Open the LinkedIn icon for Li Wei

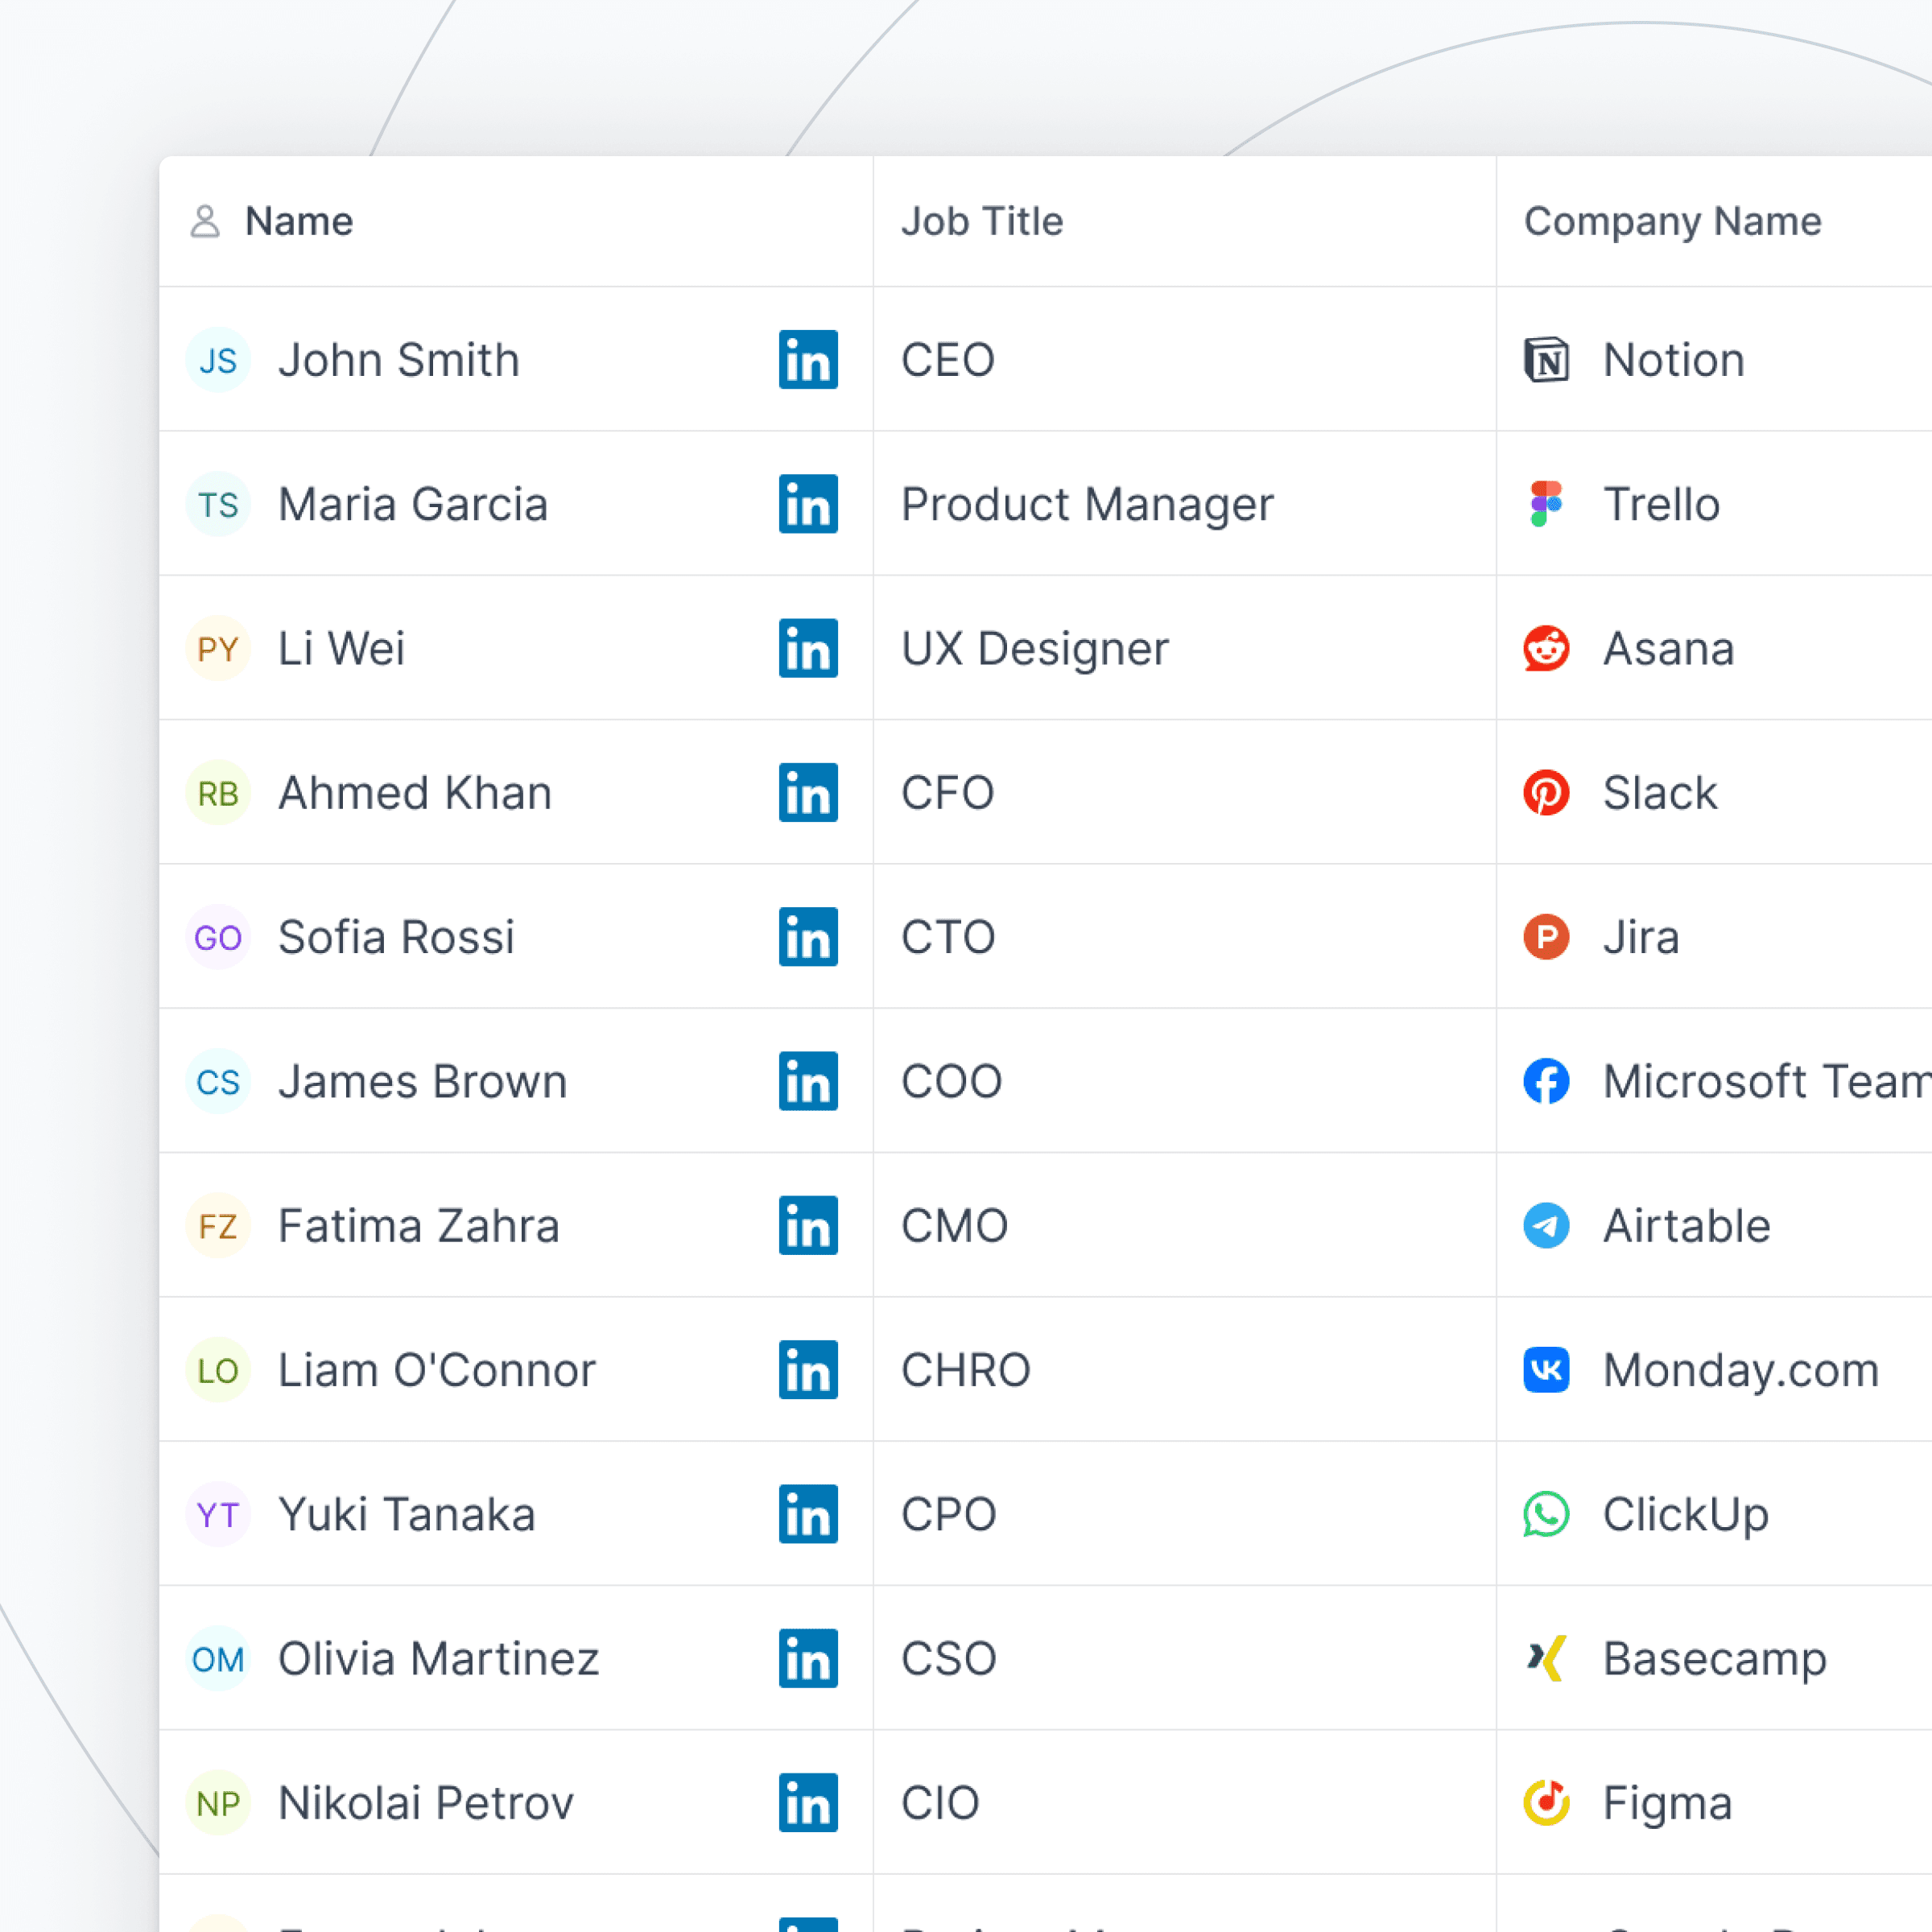coord(808,648)
